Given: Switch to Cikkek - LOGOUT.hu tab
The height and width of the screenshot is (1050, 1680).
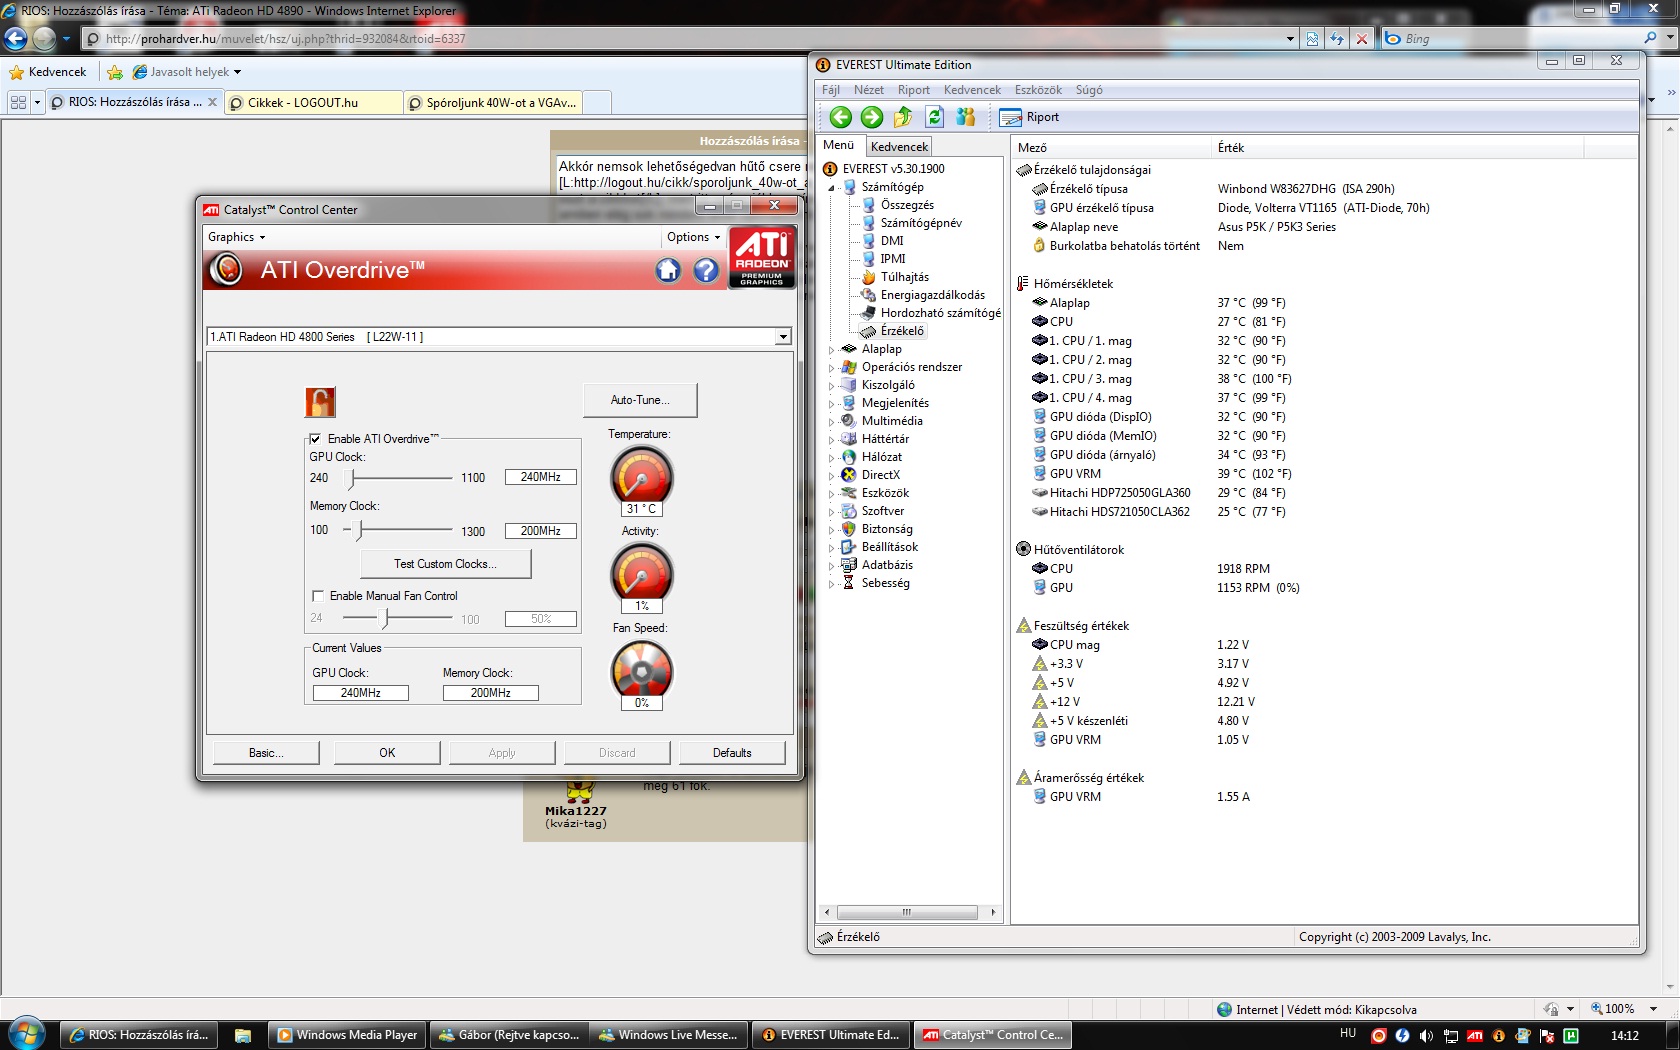Looking at the screenshot, I should tap(313, 103).
